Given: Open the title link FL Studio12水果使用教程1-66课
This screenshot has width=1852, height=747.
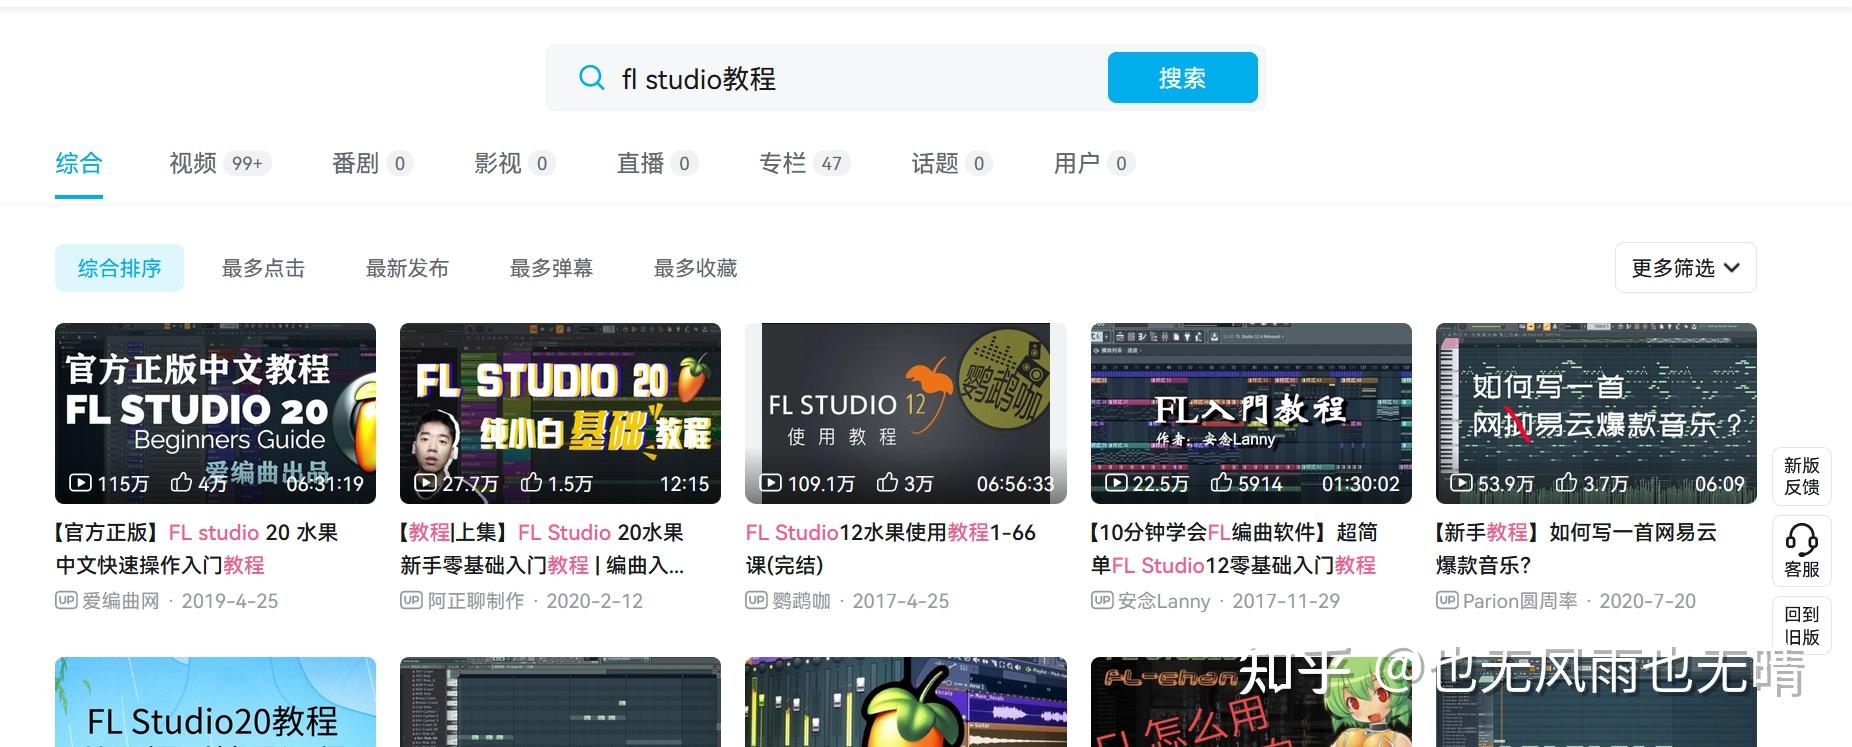Looking at the screenshot, I should (x=891, y=549).
